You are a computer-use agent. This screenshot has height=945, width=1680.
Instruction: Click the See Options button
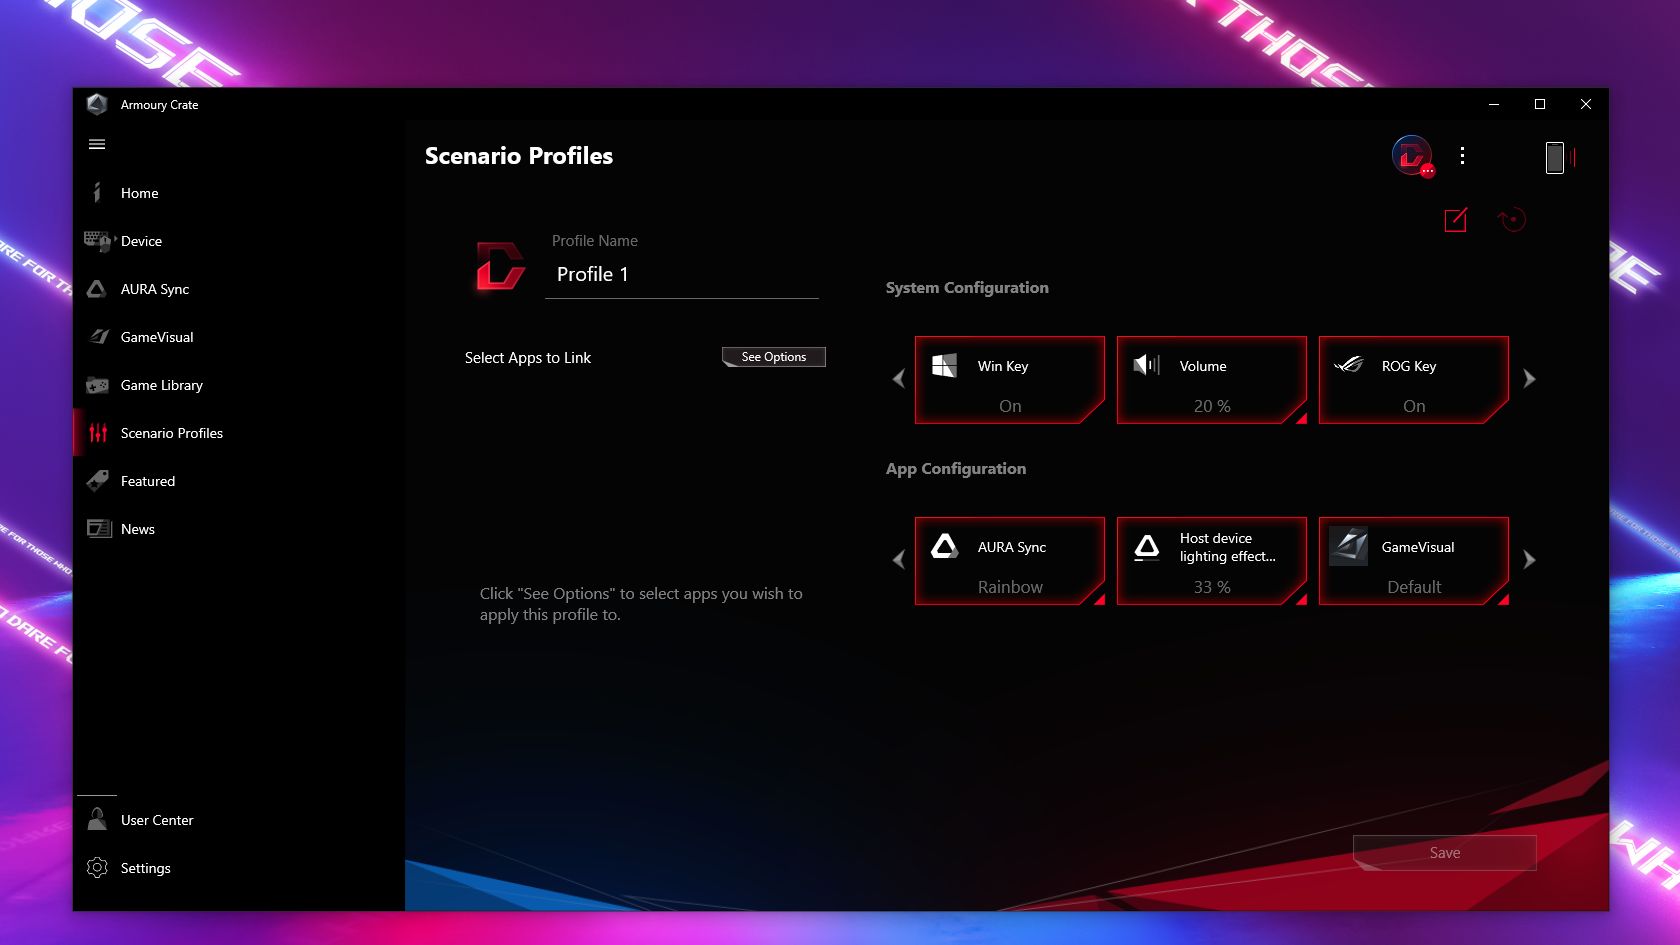click(774, 357)
